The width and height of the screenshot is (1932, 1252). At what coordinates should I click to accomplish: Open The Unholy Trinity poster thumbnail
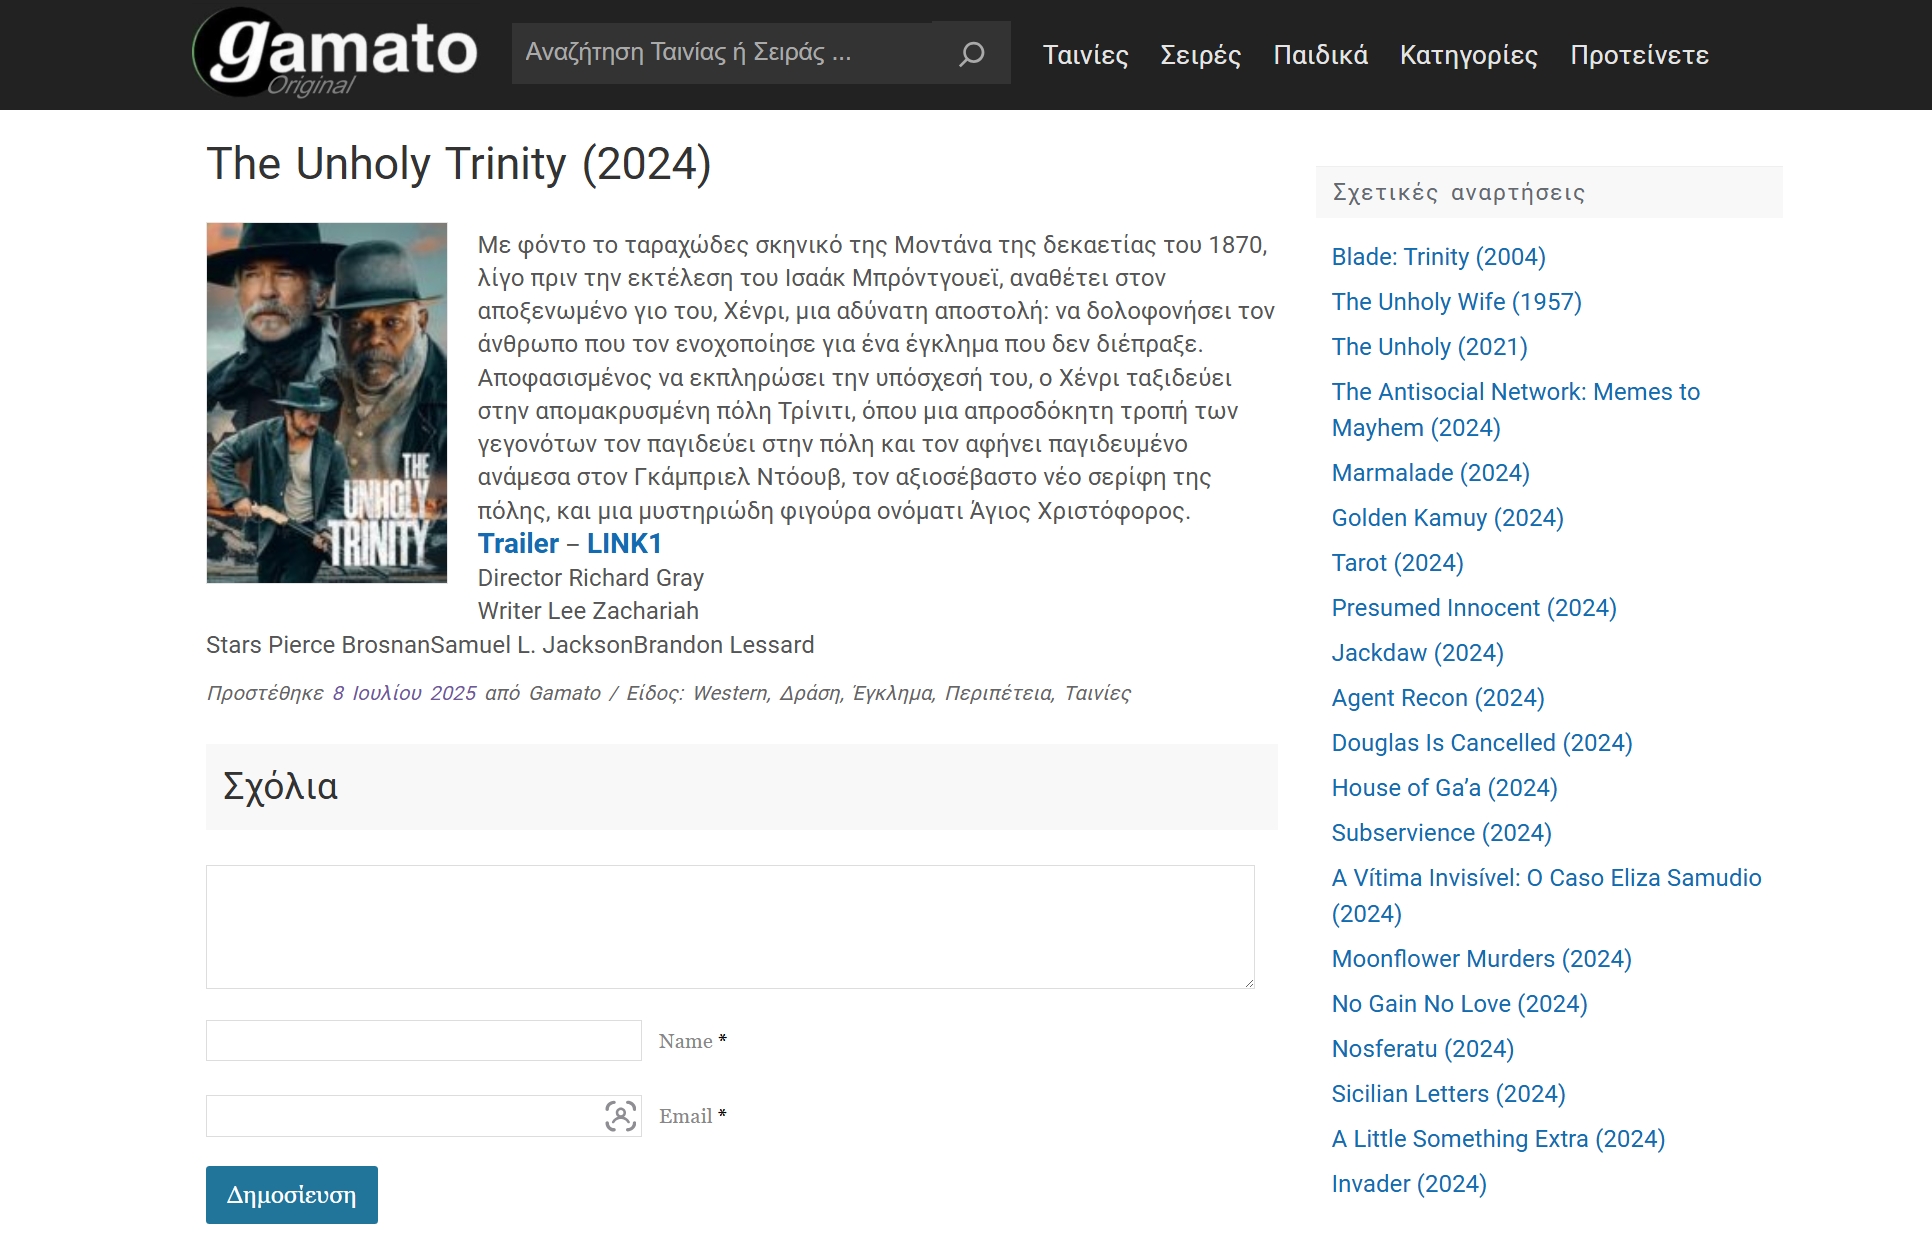pyautogui.click(x=326, y=402)
